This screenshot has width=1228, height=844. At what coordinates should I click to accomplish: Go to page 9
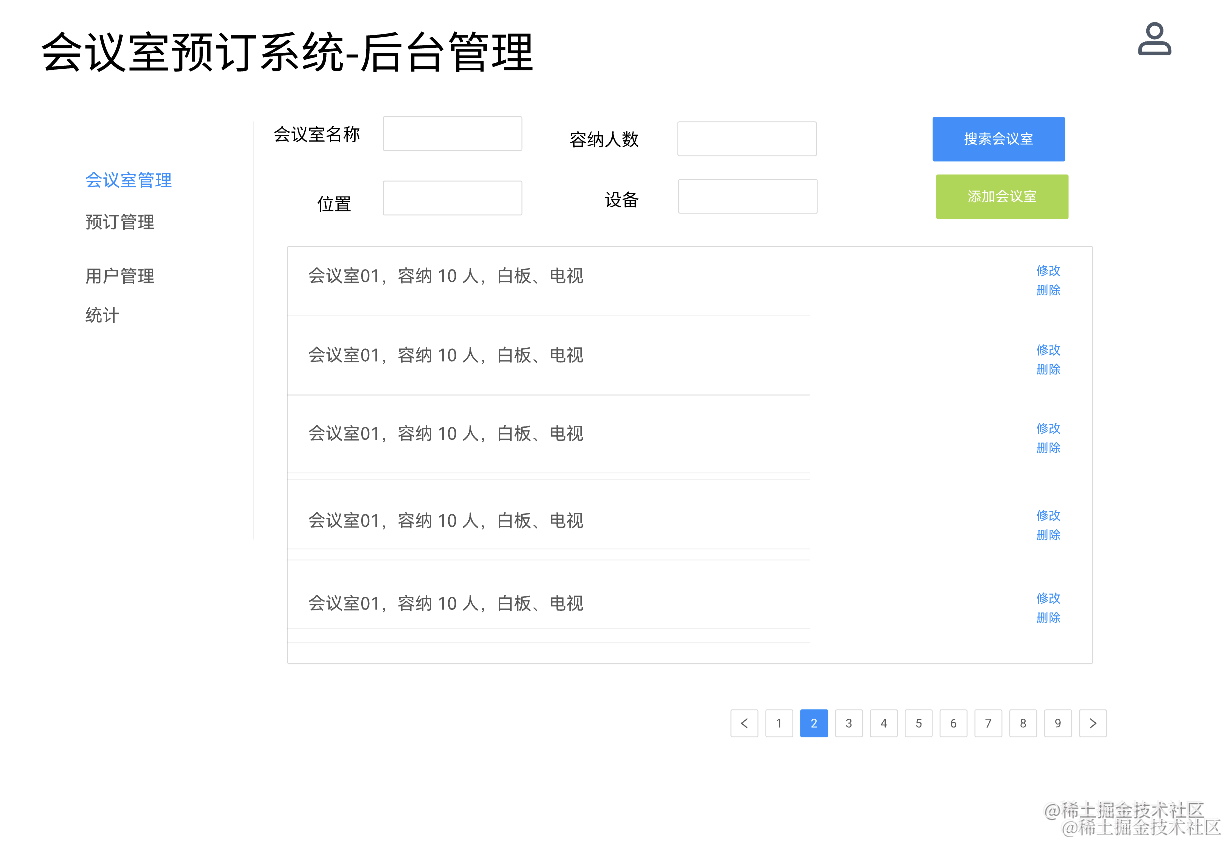point(1058,723)
